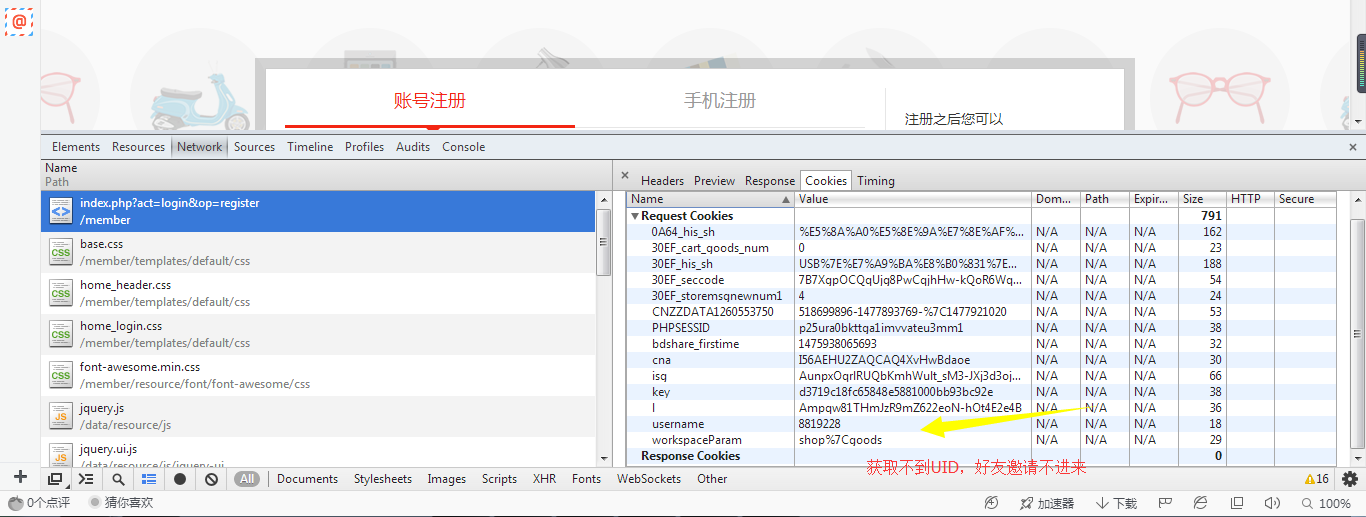Open the Headers tab in request details

[662, 181]
